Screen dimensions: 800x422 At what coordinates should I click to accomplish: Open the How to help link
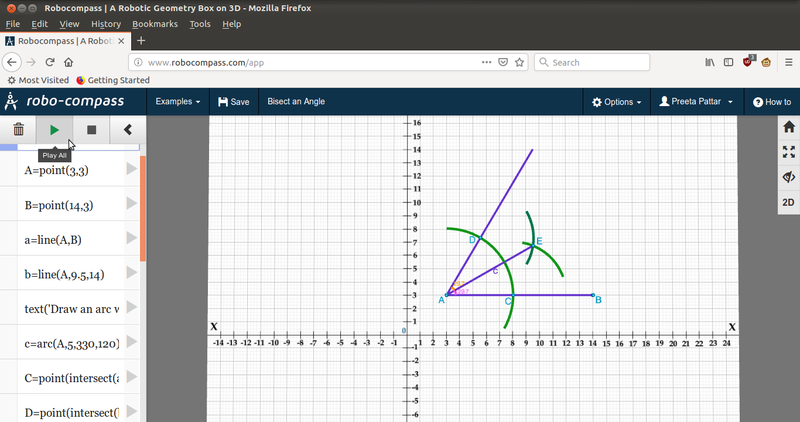coord(772,102)
